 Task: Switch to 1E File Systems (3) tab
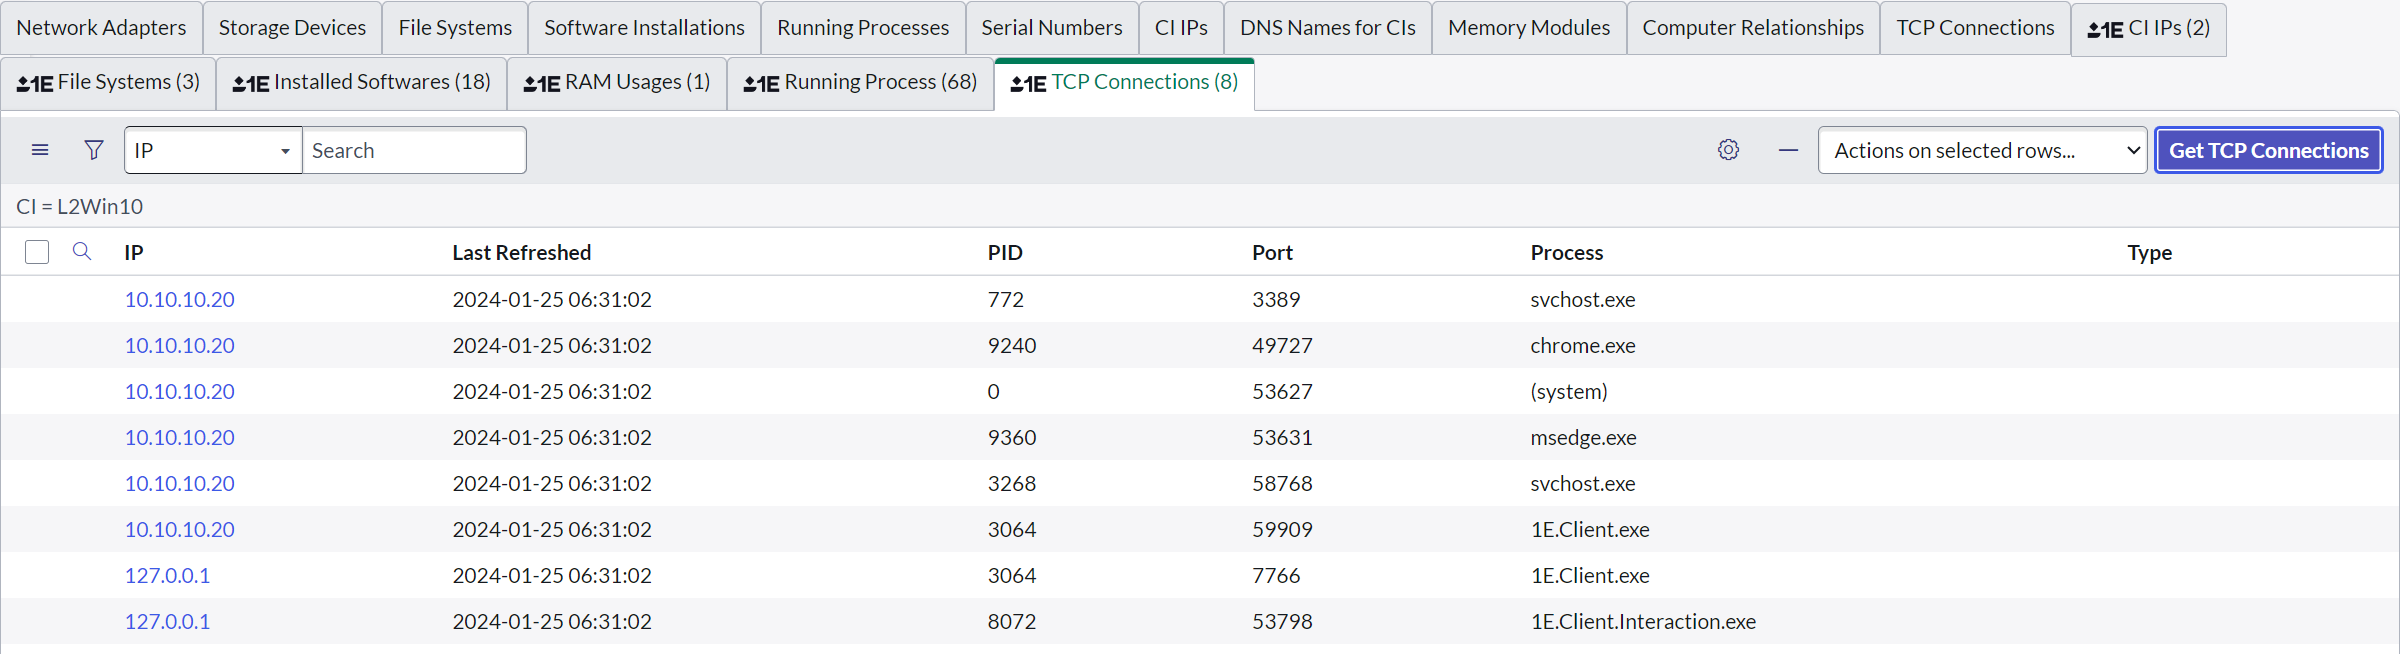pyautogui.click(x=108, y=83)
